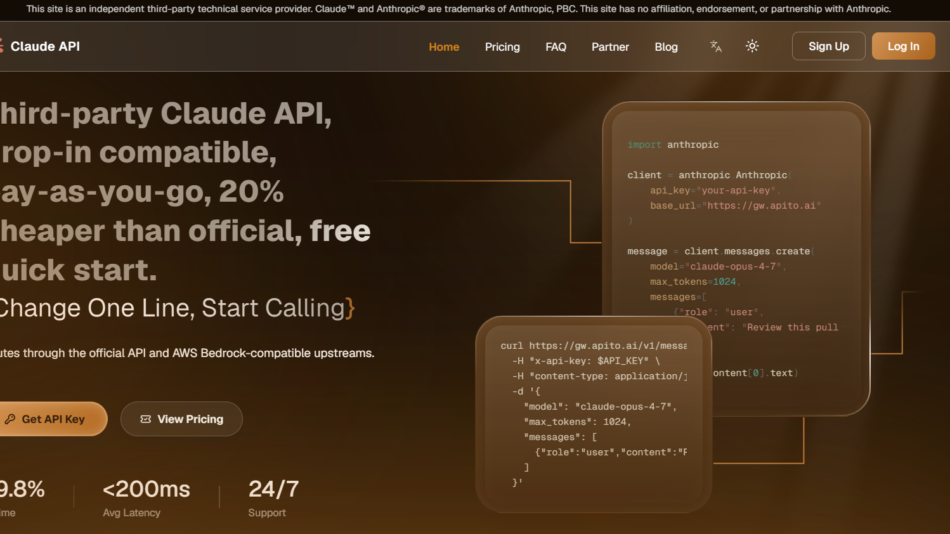Click the curl code sample card
Viewport: 950px width, 534px height.
pos(593,414)
